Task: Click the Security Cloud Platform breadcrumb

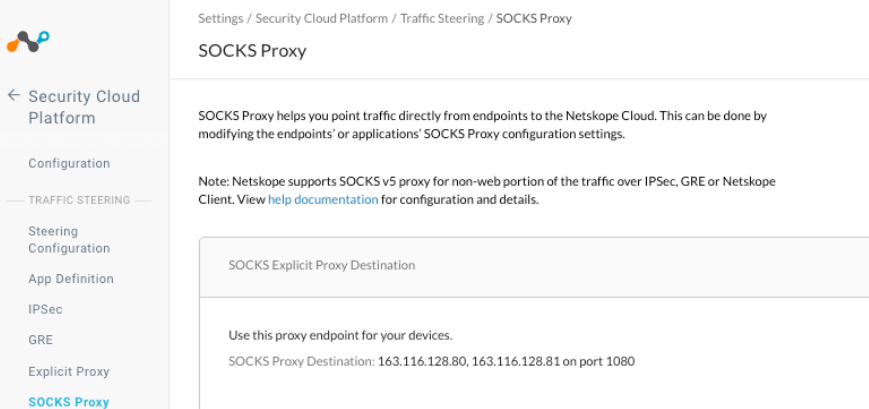Action: click(x=322, y=19)
